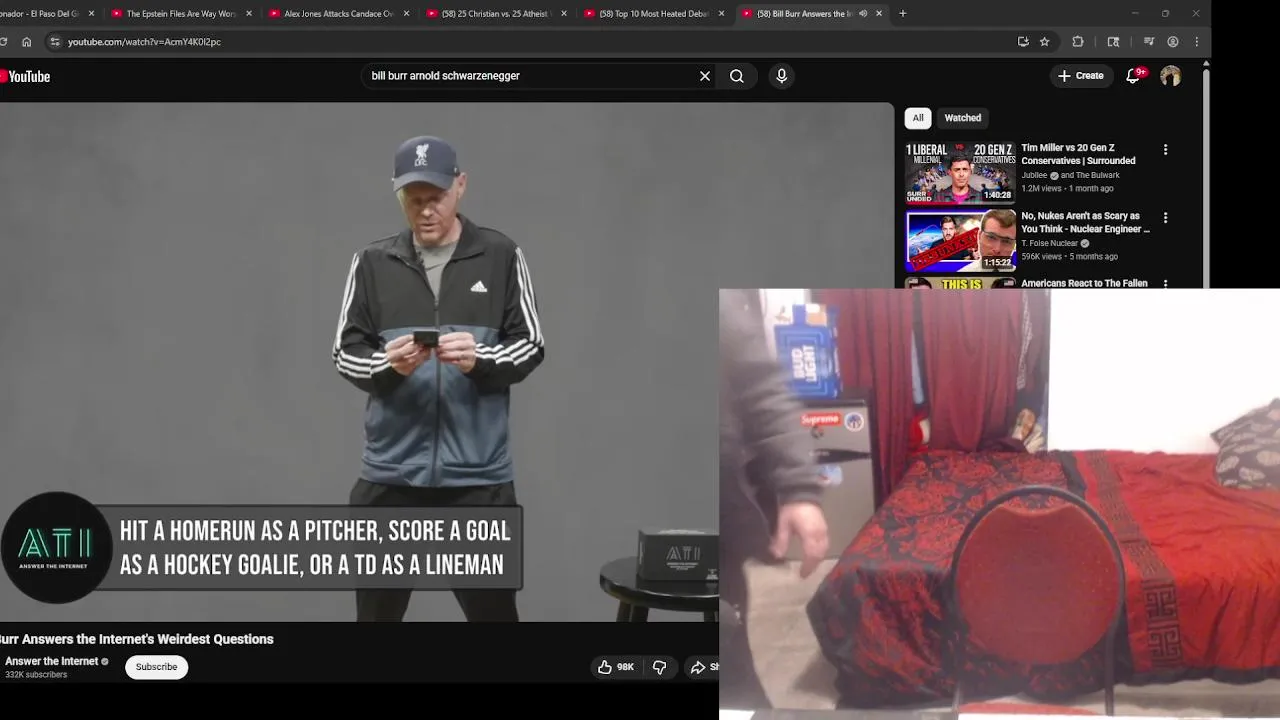Open the browser extensions puzzle icon

tap(1078, 42)
